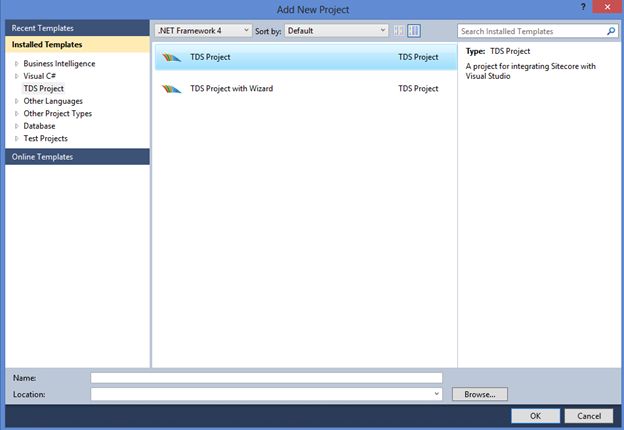Viewport: 624px width, 430px height.
Task: Select the TDS Project template icon
Action: tap(172, 58)
